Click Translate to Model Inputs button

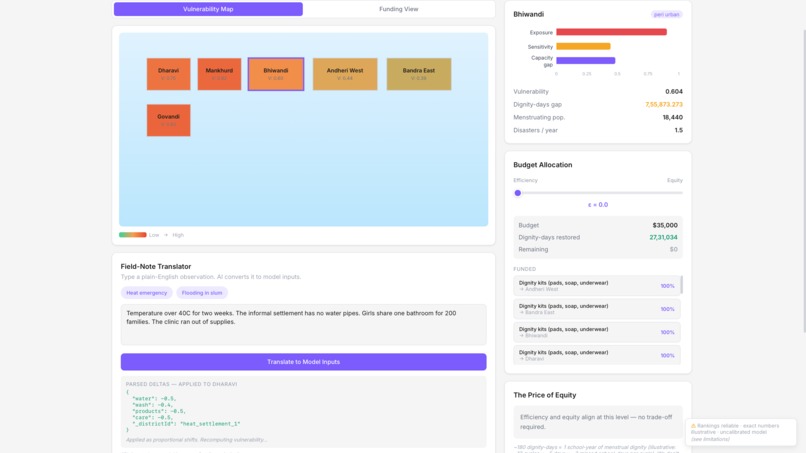coord(303,362)
